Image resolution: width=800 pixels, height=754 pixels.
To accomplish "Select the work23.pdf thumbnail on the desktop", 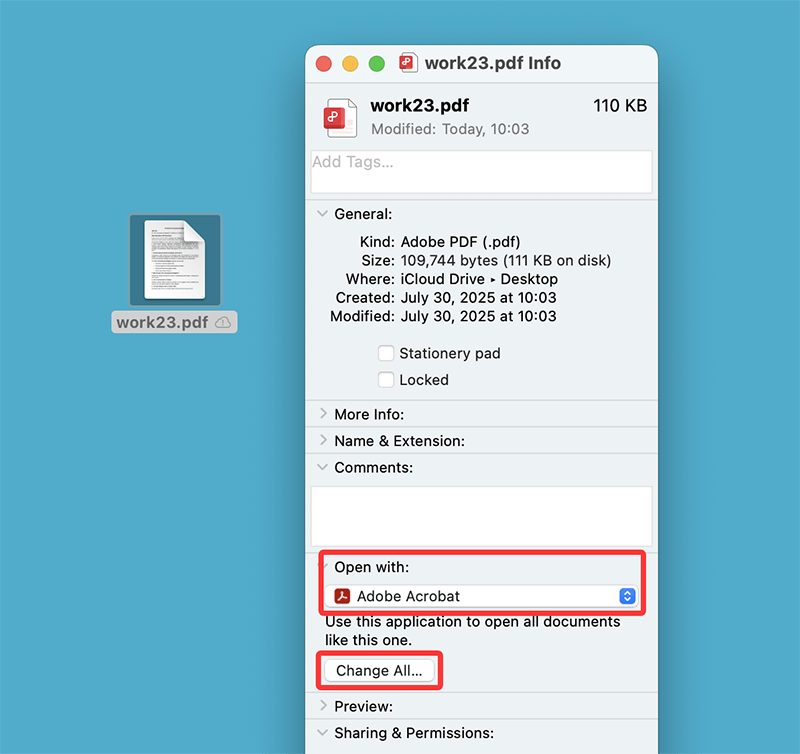I will [x=175, y=258].
